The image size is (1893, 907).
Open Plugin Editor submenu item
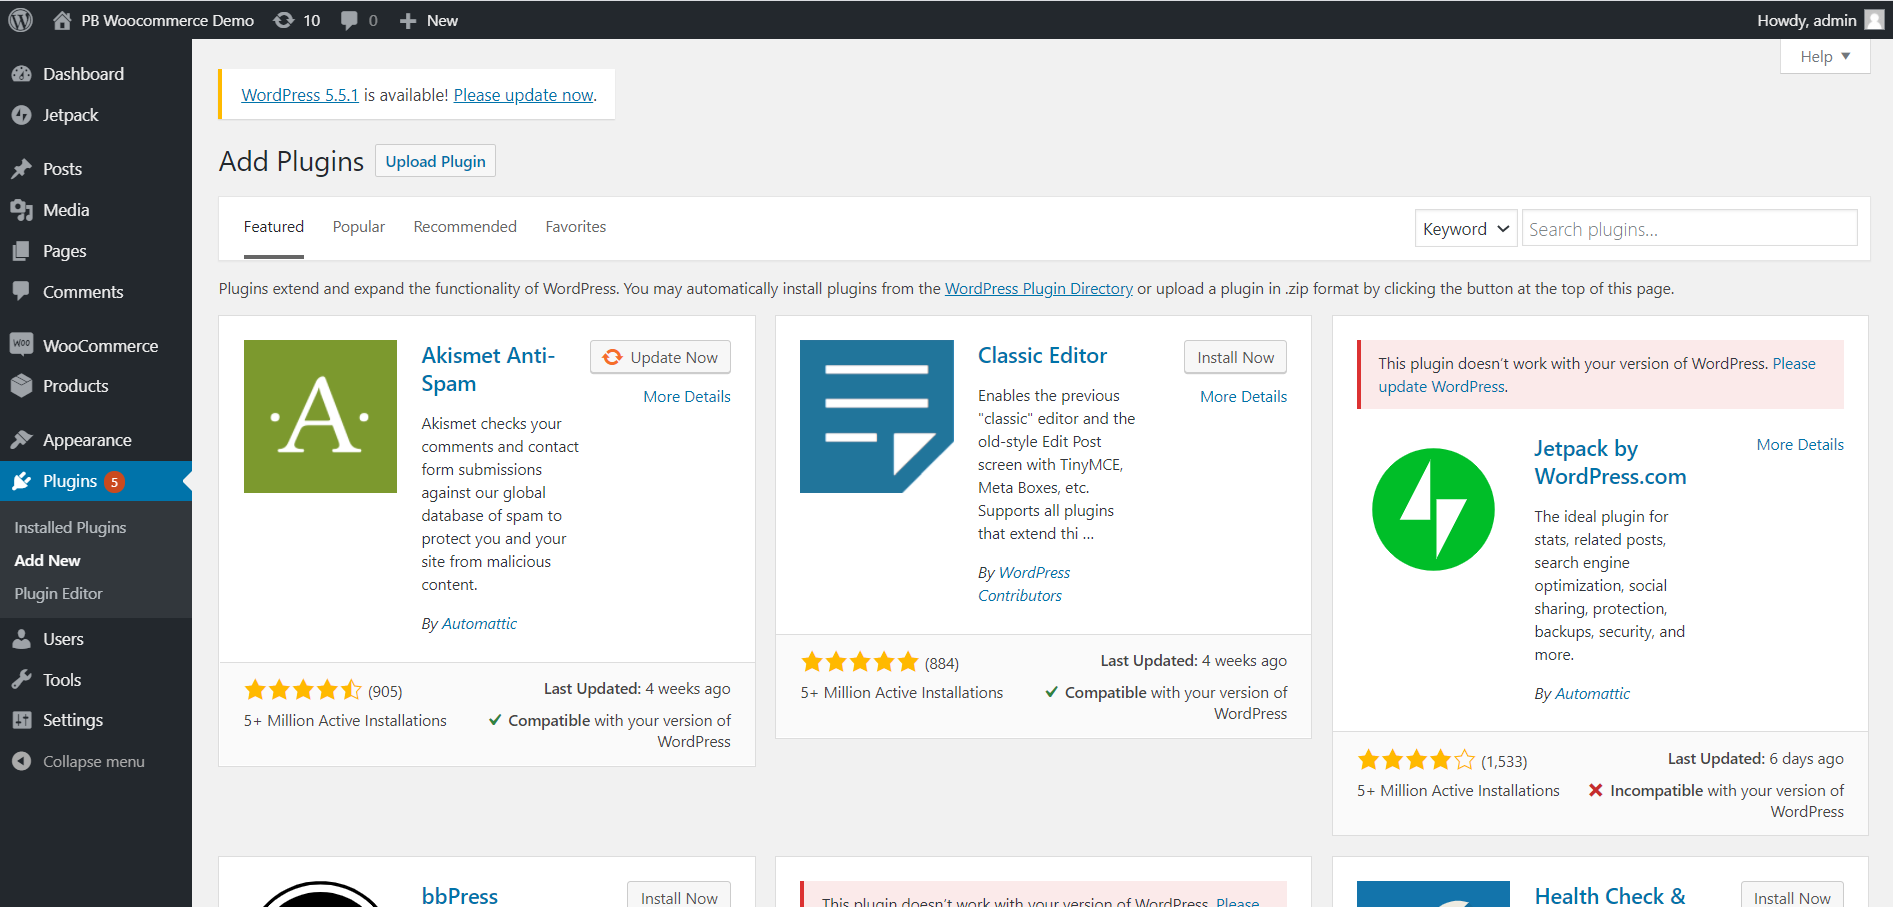tap(59, 593)
